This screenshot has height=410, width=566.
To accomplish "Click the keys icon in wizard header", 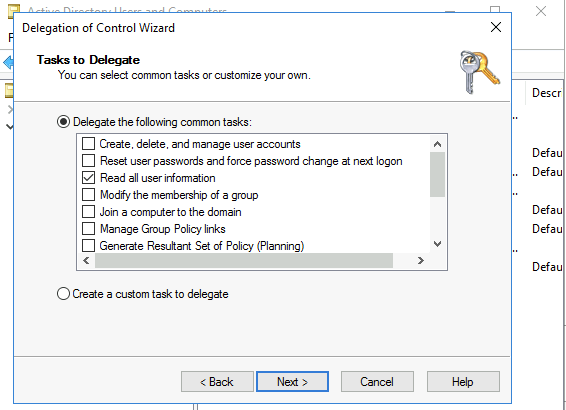I will pyautogui.click(x=479, y=72).
